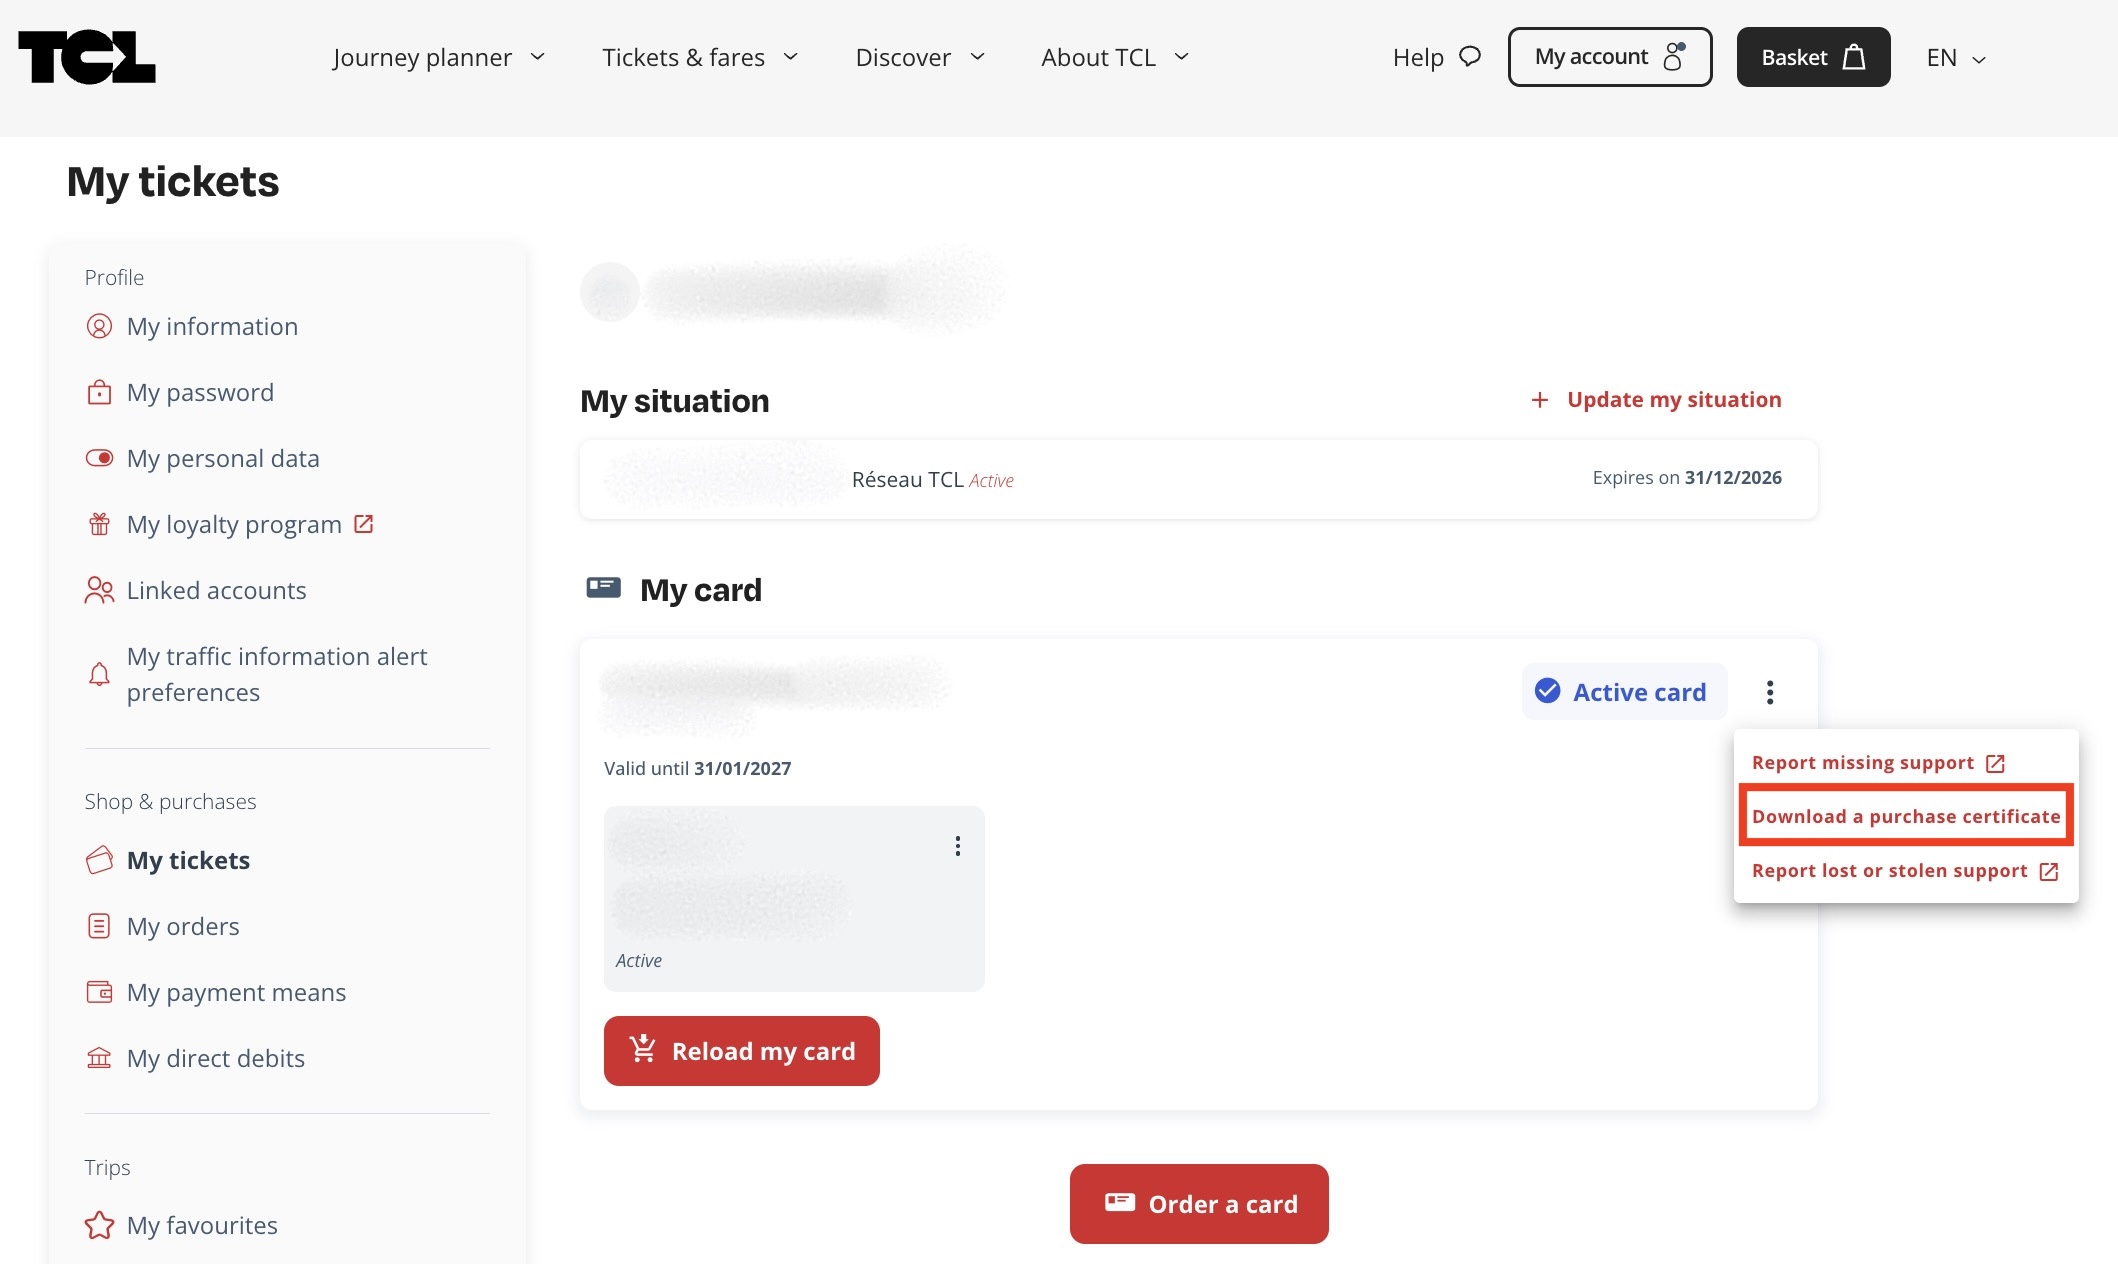Click the card icon next to My card heading
Screen dimensions: 2118x1264
(x=603, y=588)
